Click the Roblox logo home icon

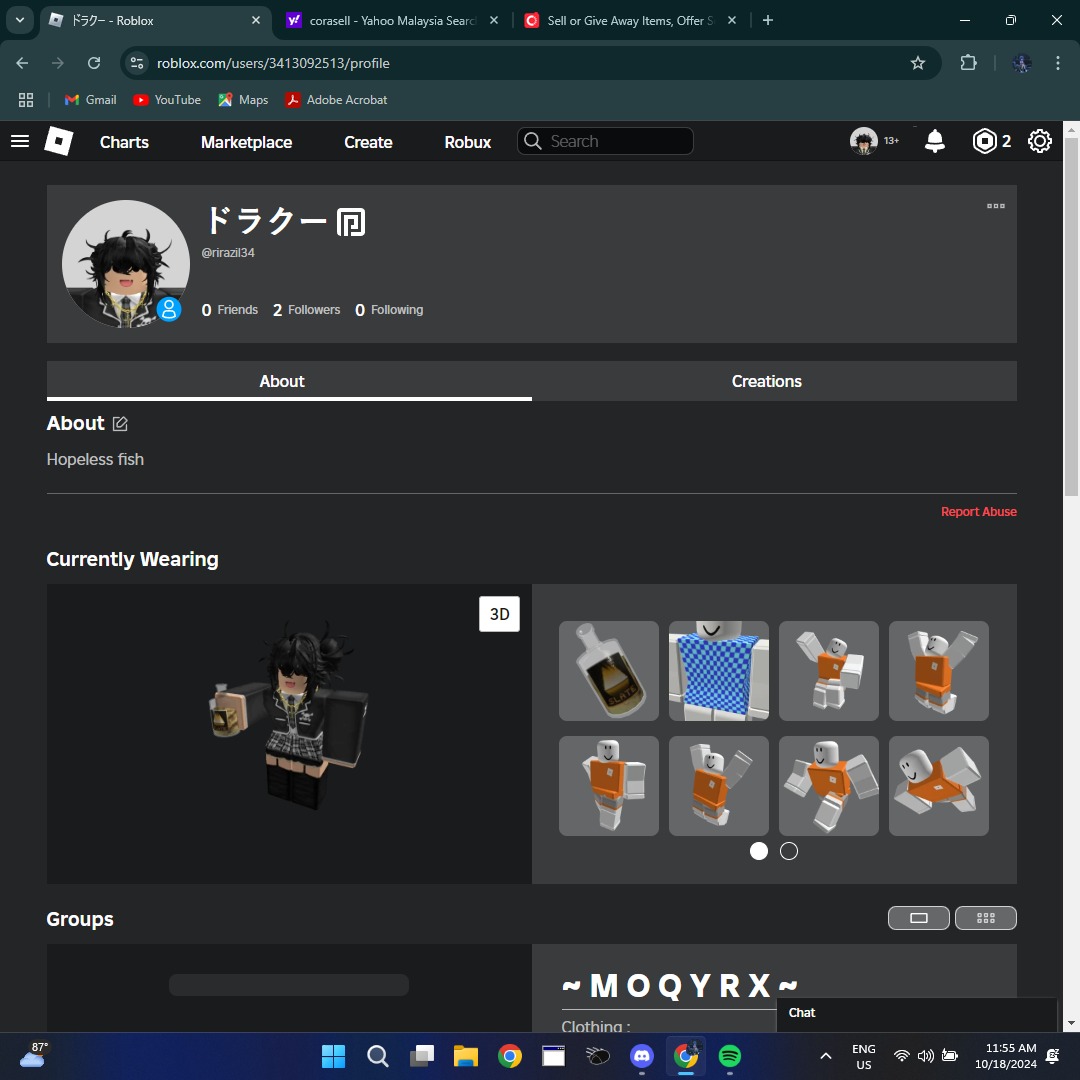point(59,141)
